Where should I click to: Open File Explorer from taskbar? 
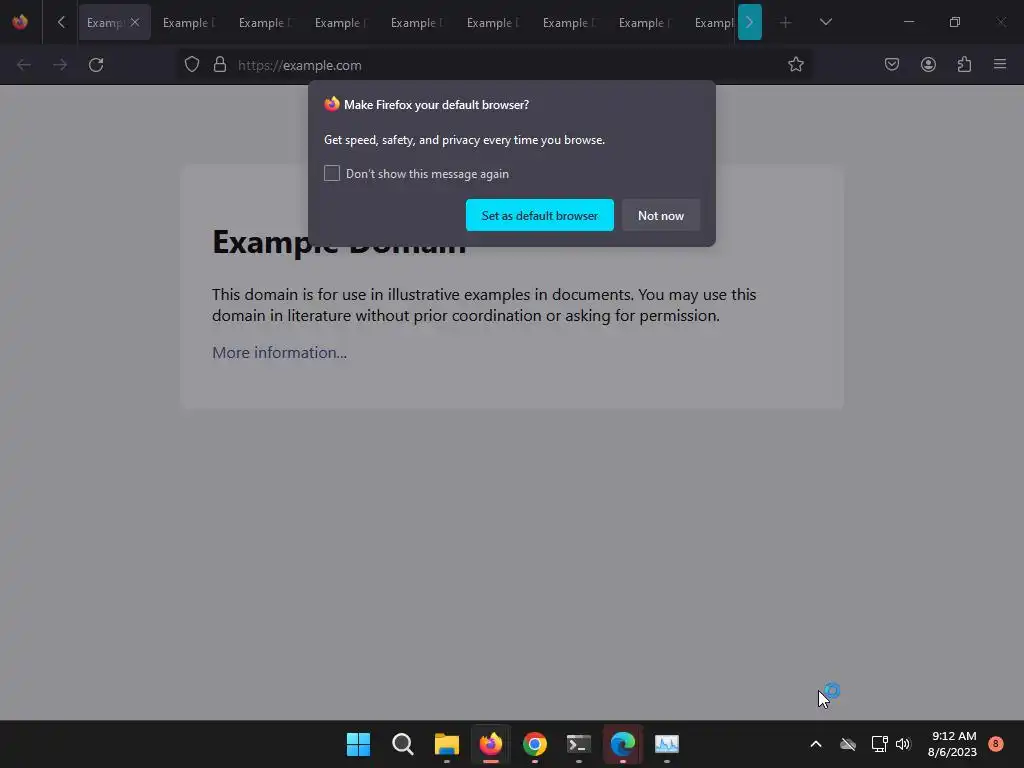click(447, 744)
